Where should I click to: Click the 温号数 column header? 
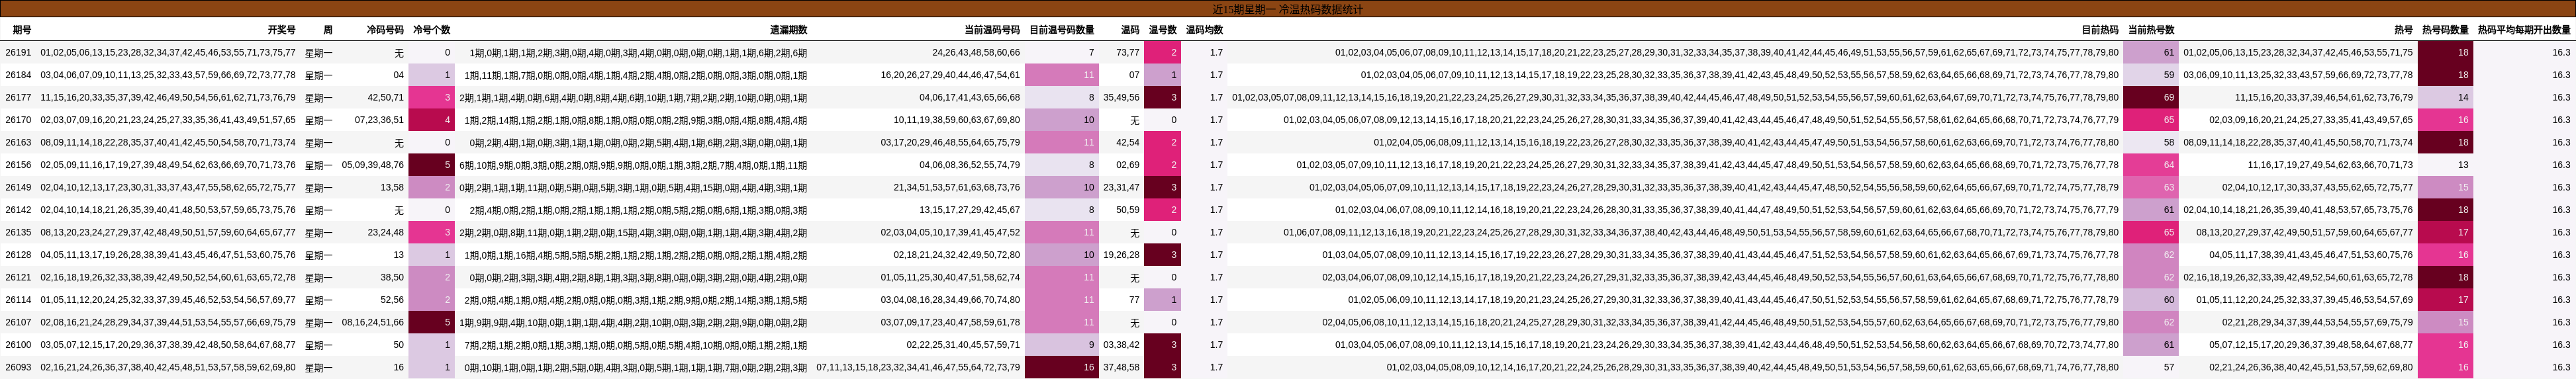pos(1162,30)
